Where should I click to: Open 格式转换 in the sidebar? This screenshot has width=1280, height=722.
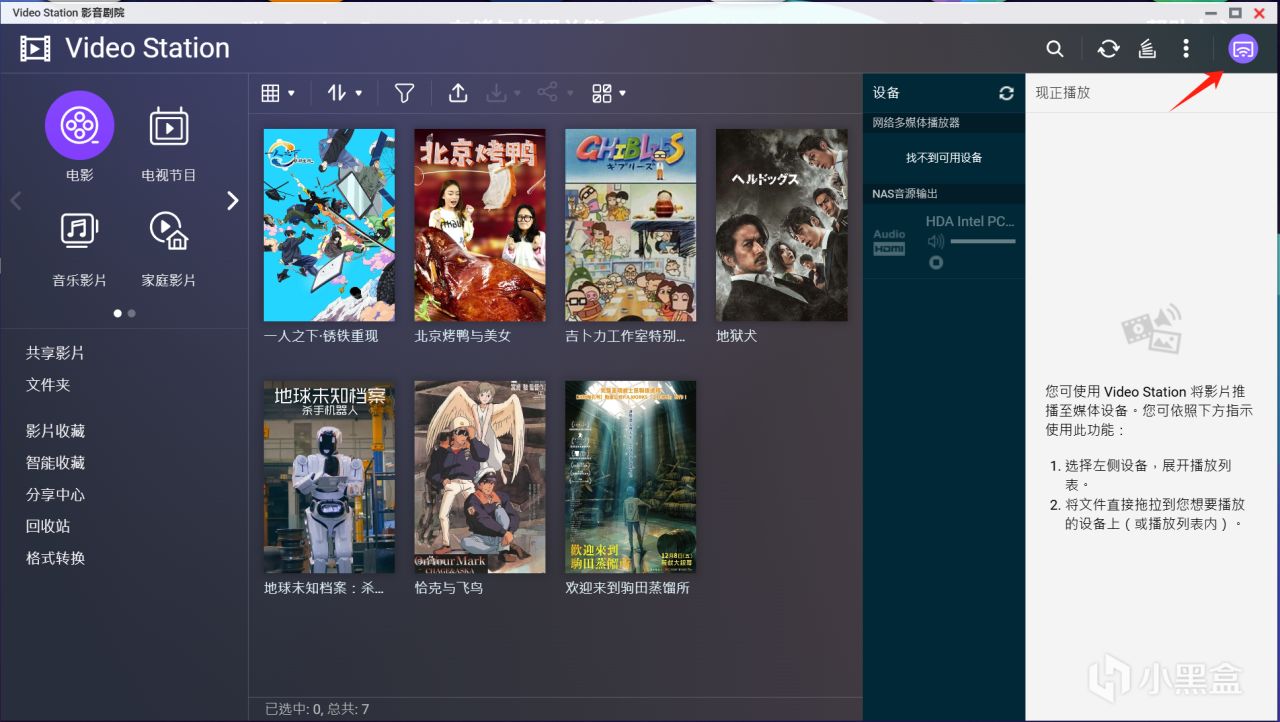point(55,558)
